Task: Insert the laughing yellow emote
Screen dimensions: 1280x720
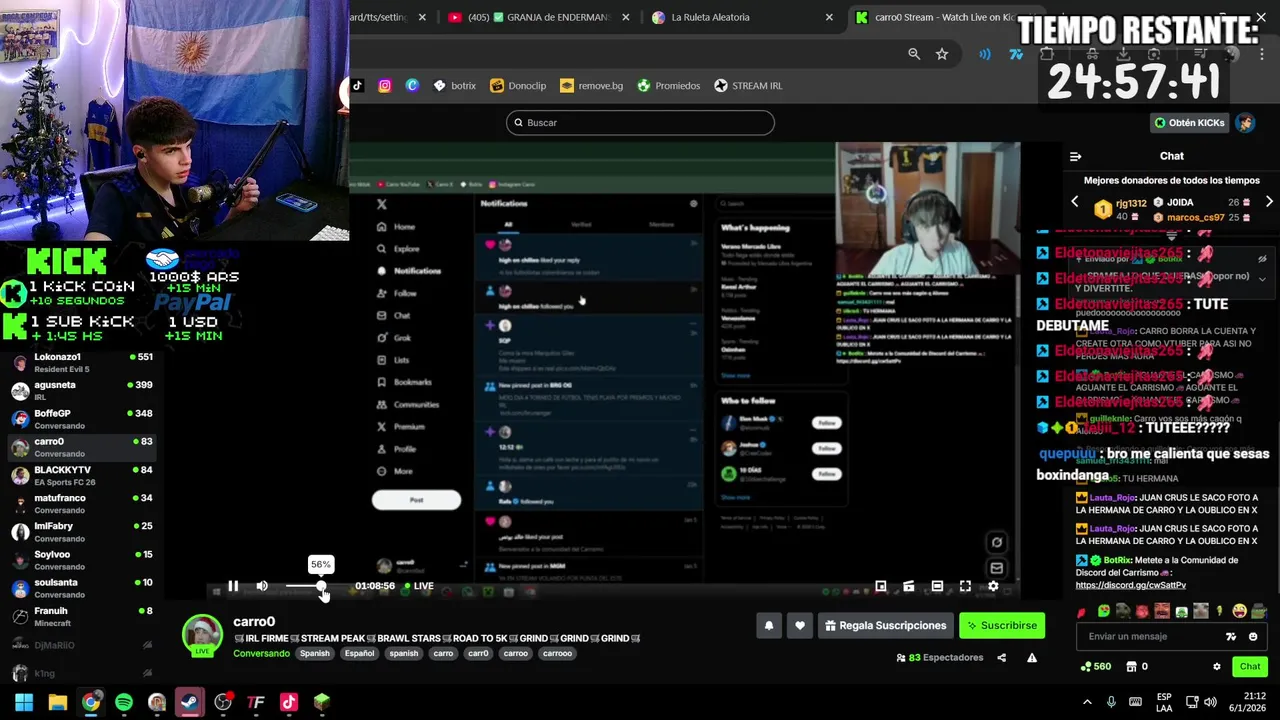Action: pos(1240,611)
